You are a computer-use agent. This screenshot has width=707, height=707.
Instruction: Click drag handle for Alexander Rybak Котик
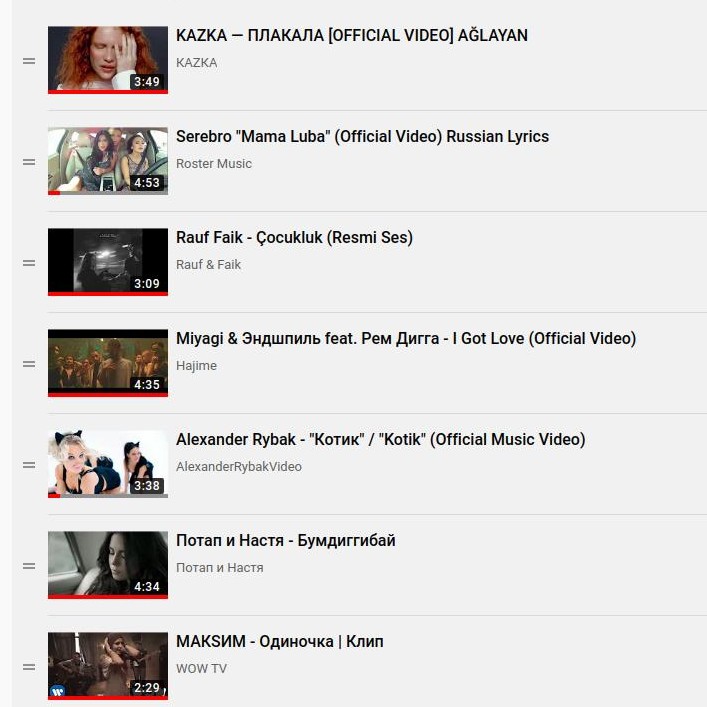tap(29, 465)
